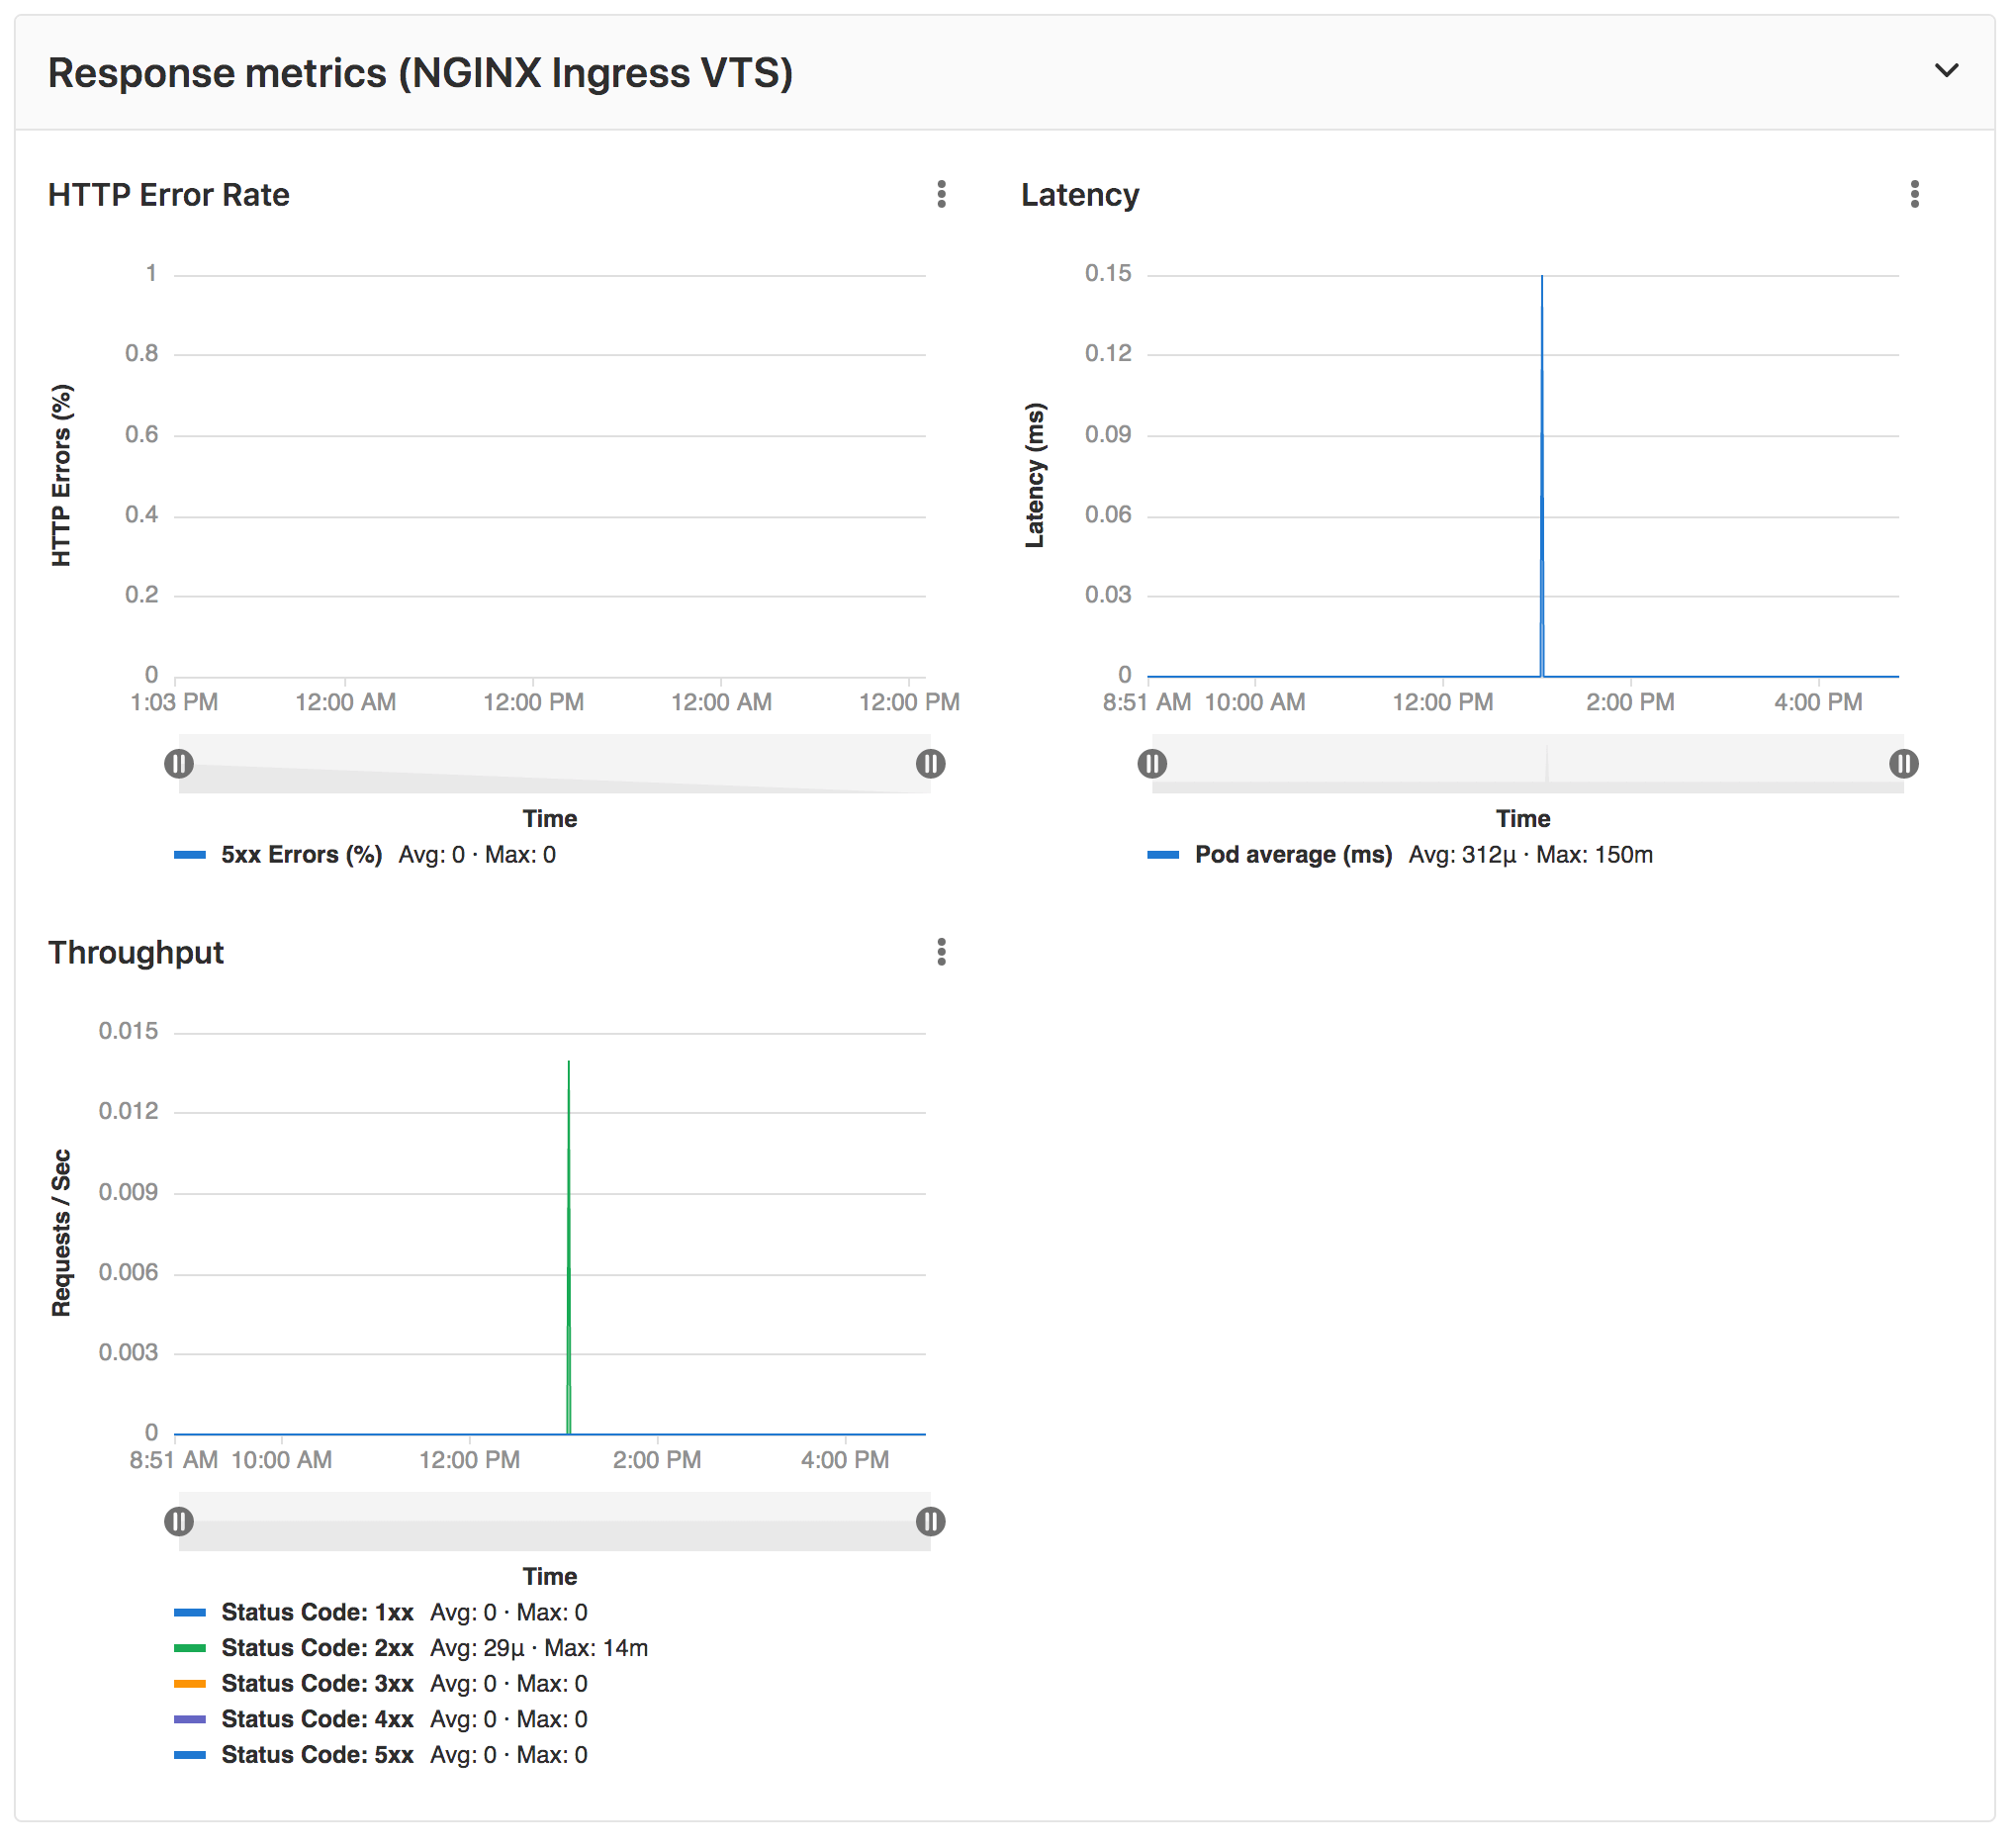Click the Status Code: 3xx legend label
2014x1848 pixels.
[x=318, y=1684]
